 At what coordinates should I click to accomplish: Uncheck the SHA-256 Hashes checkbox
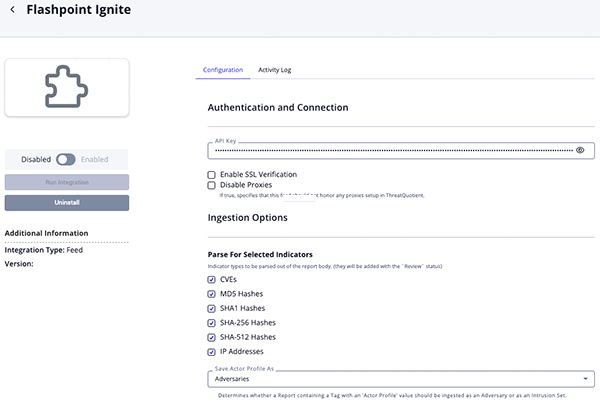[211, 323]
